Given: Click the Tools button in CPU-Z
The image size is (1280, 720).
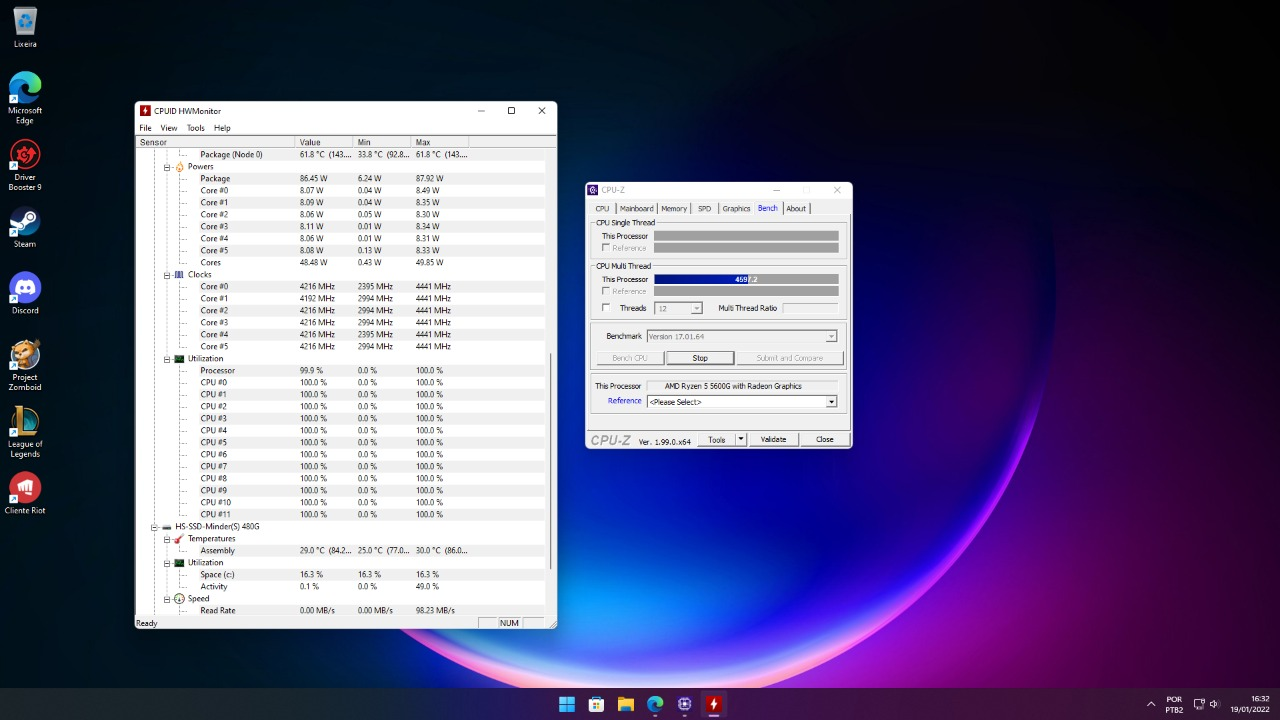Looking at the screenshot, I should click(716, 440).
